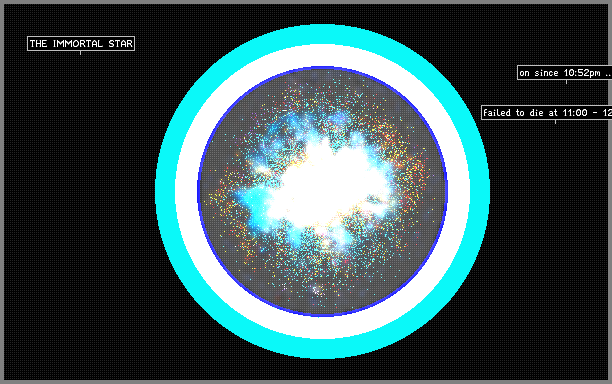Click the tick mark below THE IMMORTAL STAR label
This screenshot has width=612, height=384.
pyautogui.click(x=80, y=53)
